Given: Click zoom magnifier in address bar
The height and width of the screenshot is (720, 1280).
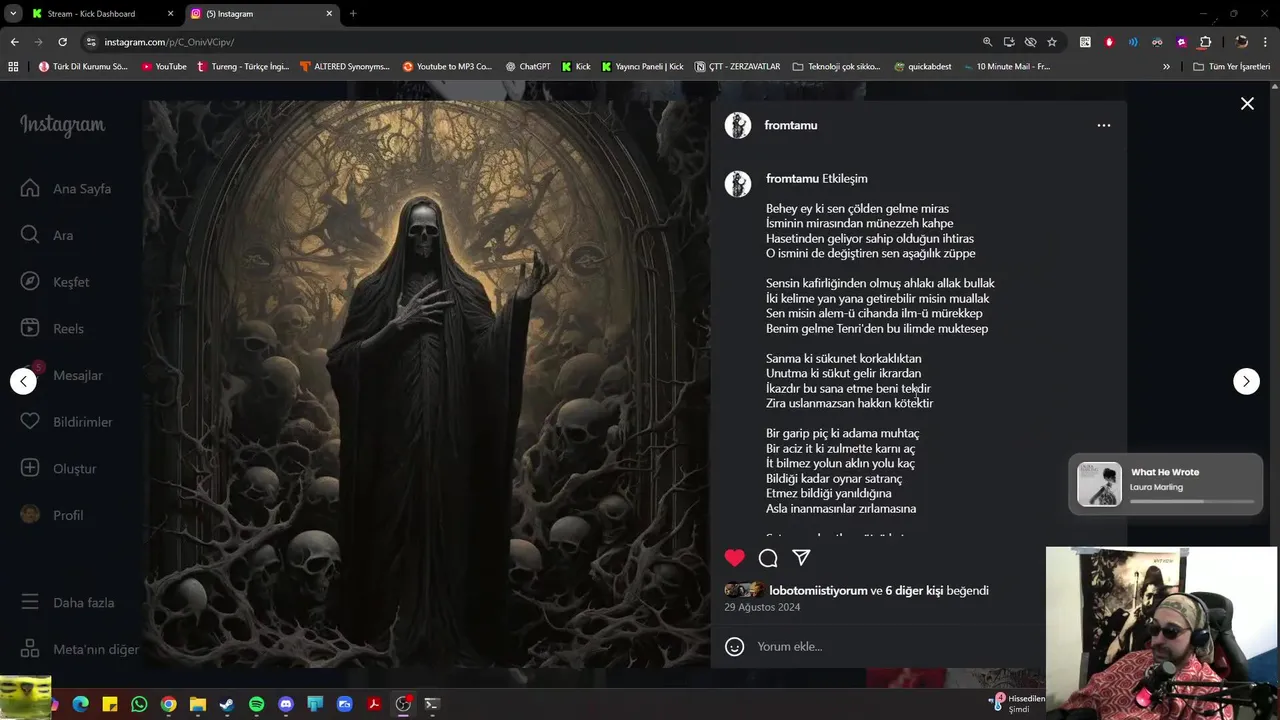Looking at the screenshot, I should 987,42.
